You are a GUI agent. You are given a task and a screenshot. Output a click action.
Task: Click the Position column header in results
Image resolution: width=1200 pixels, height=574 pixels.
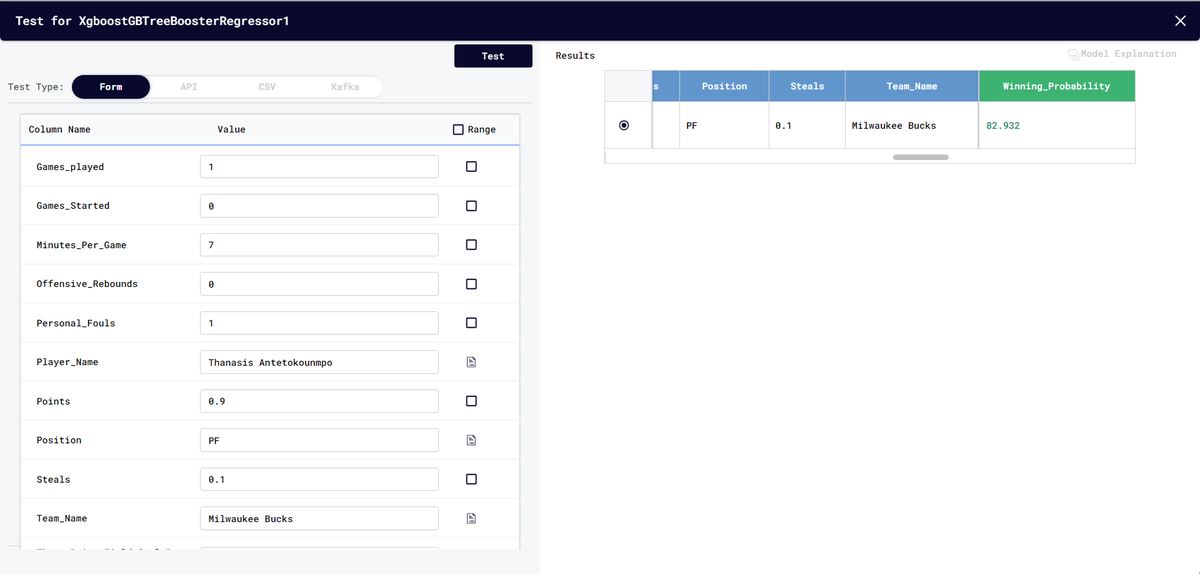pyautogui.click(x=724, y=86)
